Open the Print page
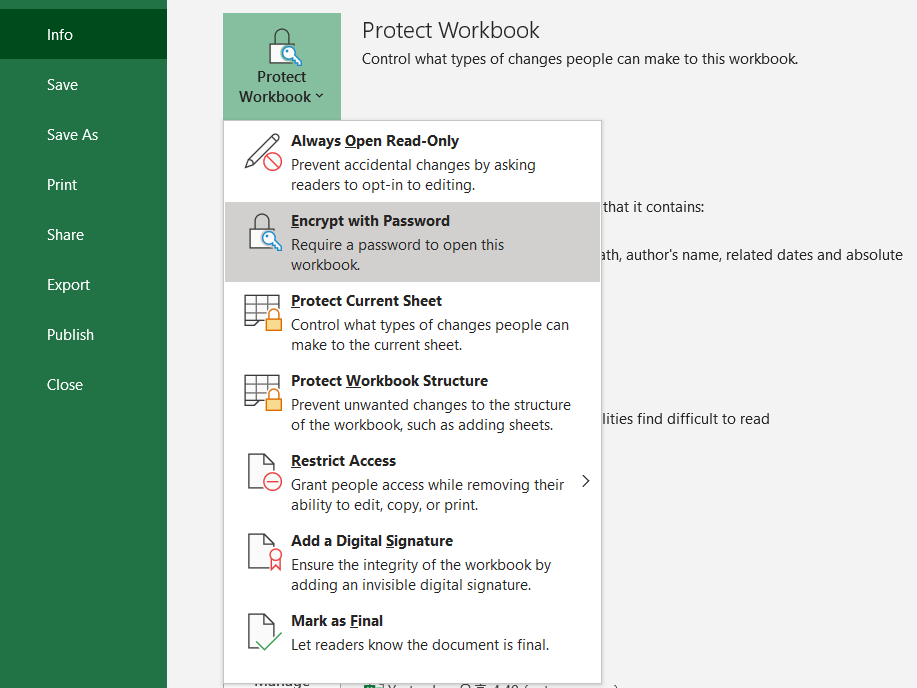Image resolution: width=917 pixels, height=688 pixels. click(x=83, y=185)
